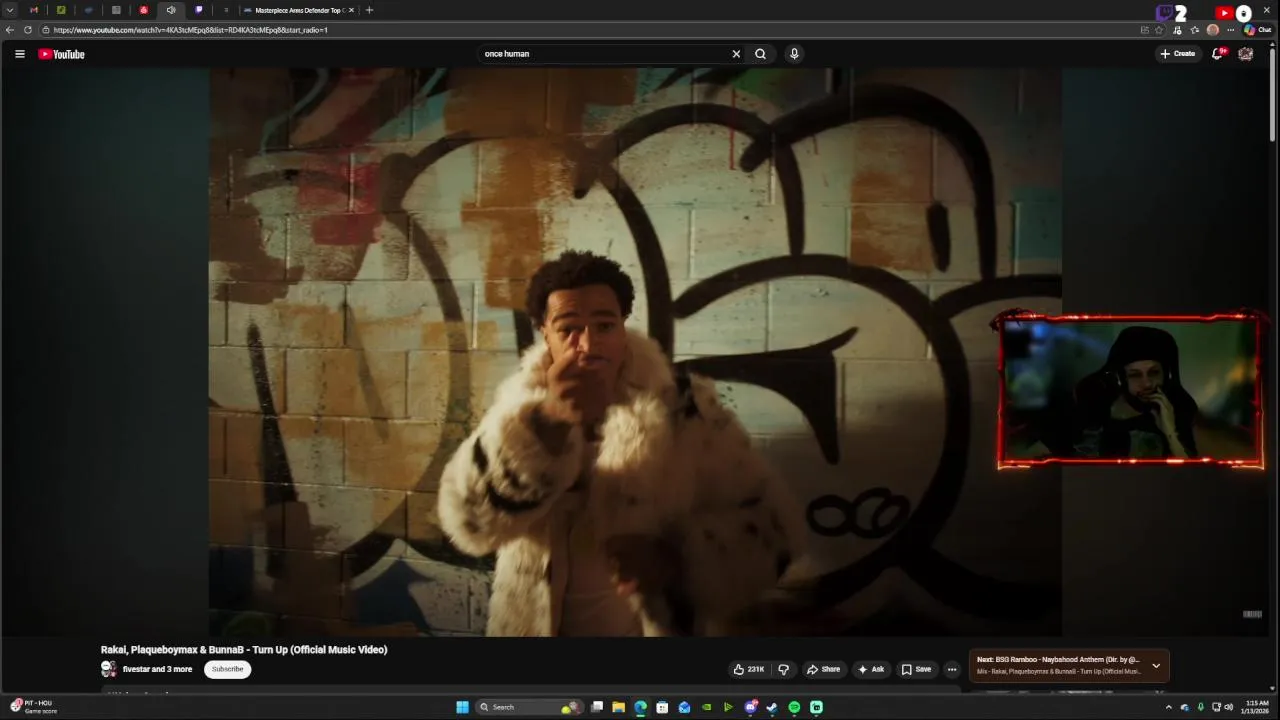Click the Turn Up video title text
Image resolution: width=1280 pixels, height=720 pixels.
click(244, 650)
